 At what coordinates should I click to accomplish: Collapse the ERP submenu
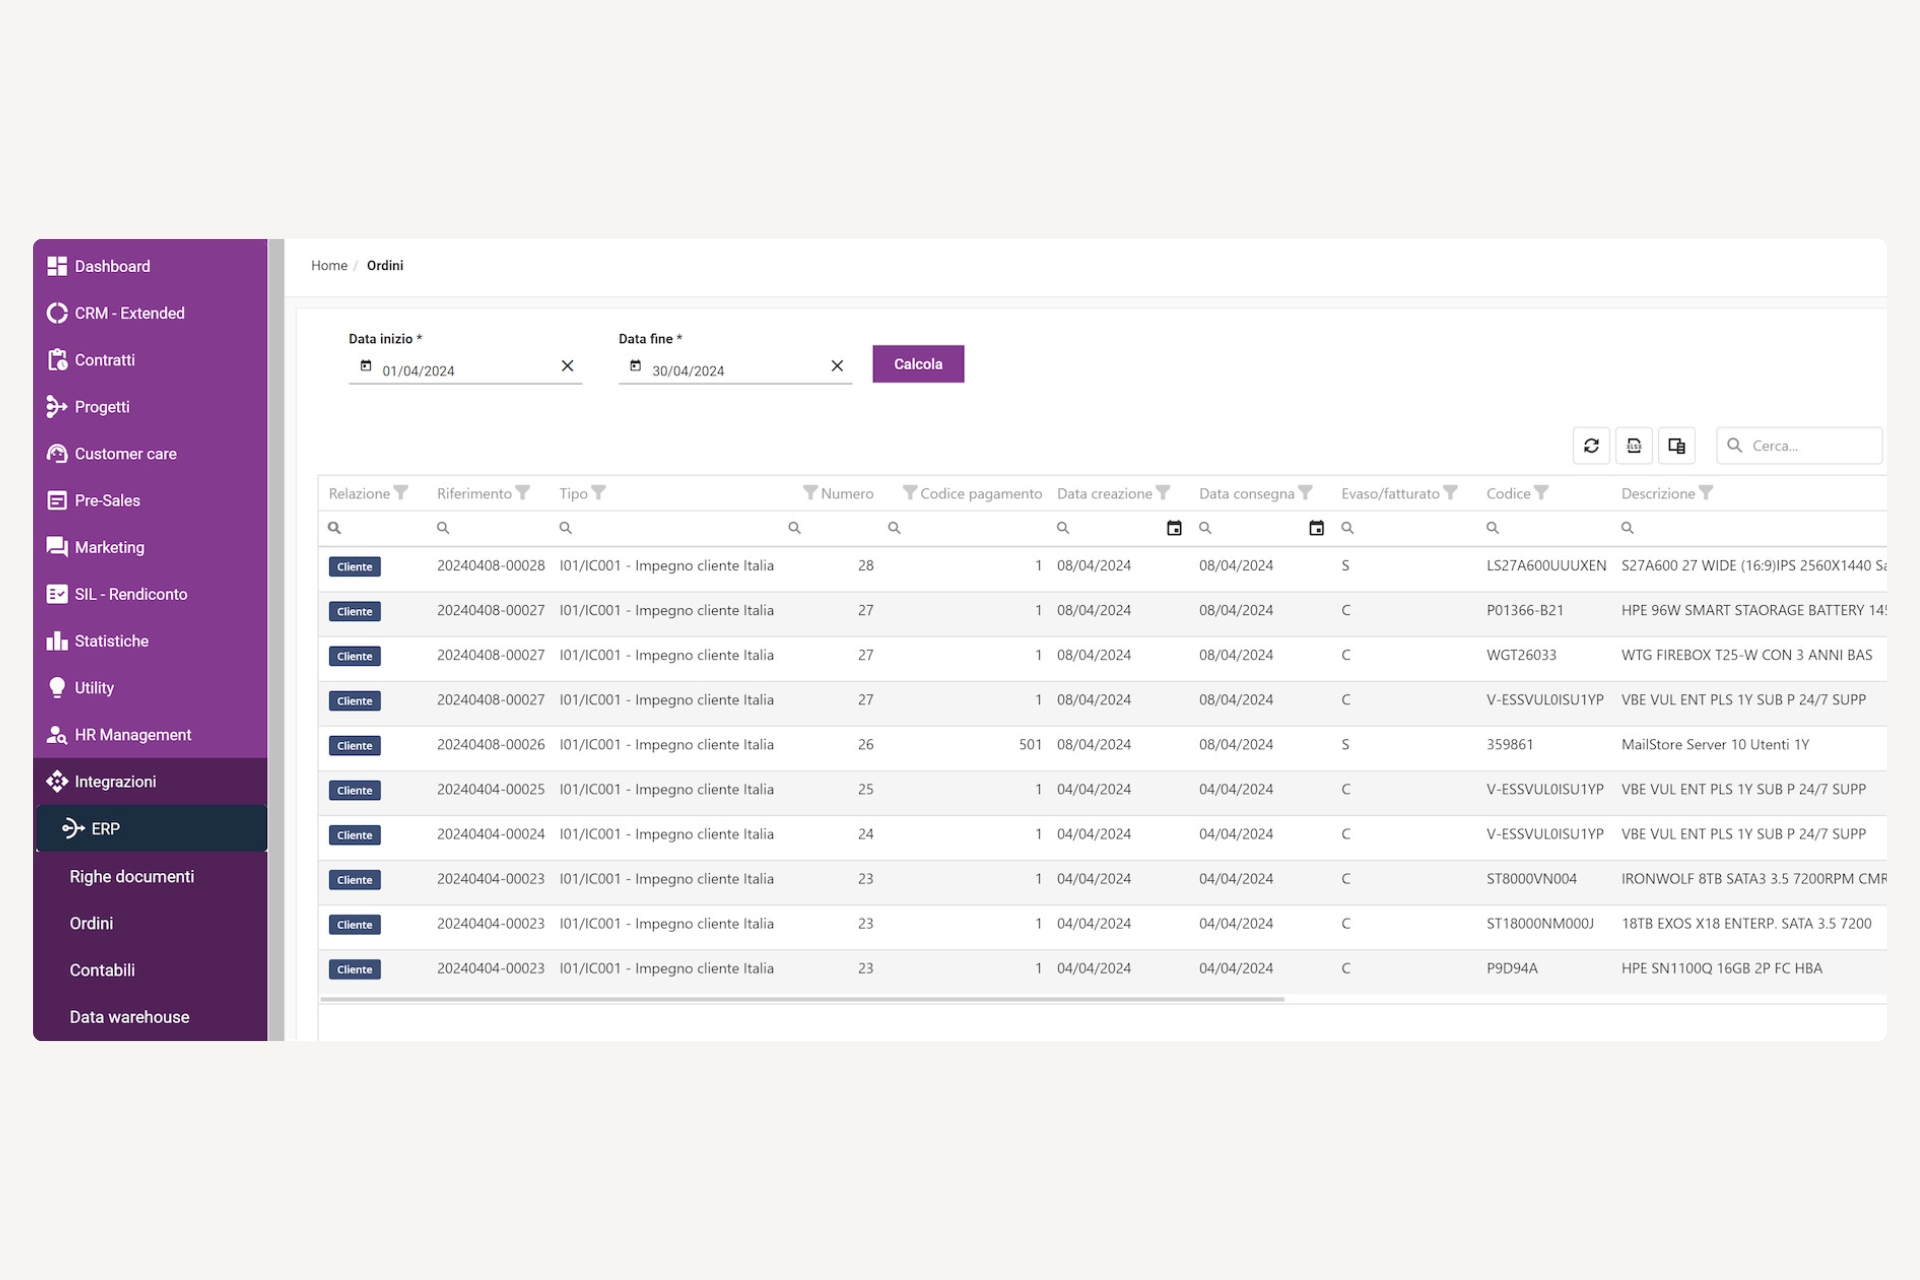click(x=152, y=829)
